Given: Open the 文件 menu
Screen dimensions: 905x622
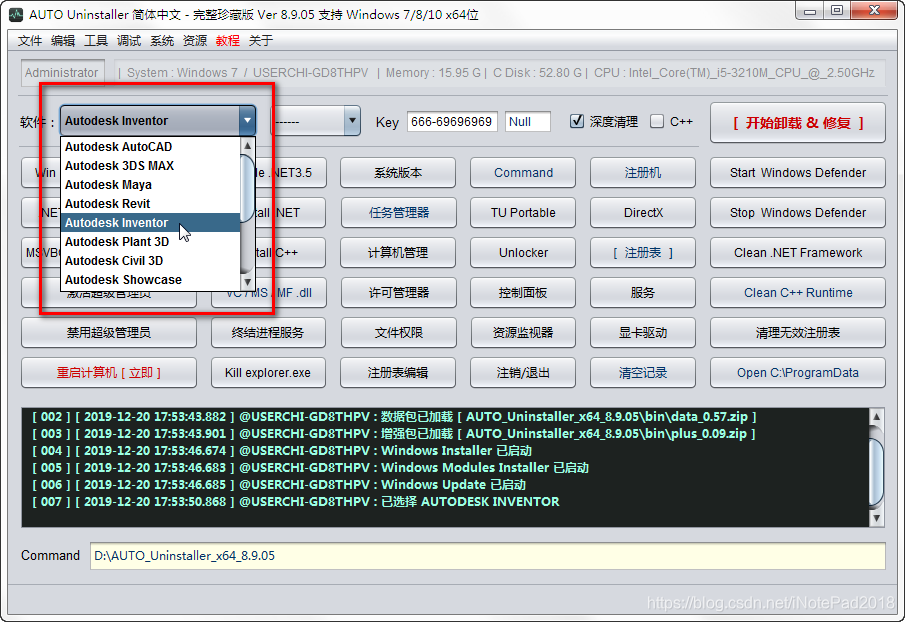Looking at the screenshot, I should pos(30,40).
